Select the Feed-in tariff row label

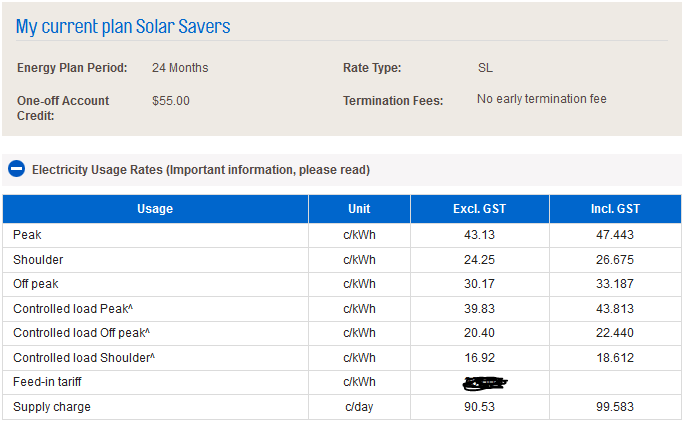point(47,382)
